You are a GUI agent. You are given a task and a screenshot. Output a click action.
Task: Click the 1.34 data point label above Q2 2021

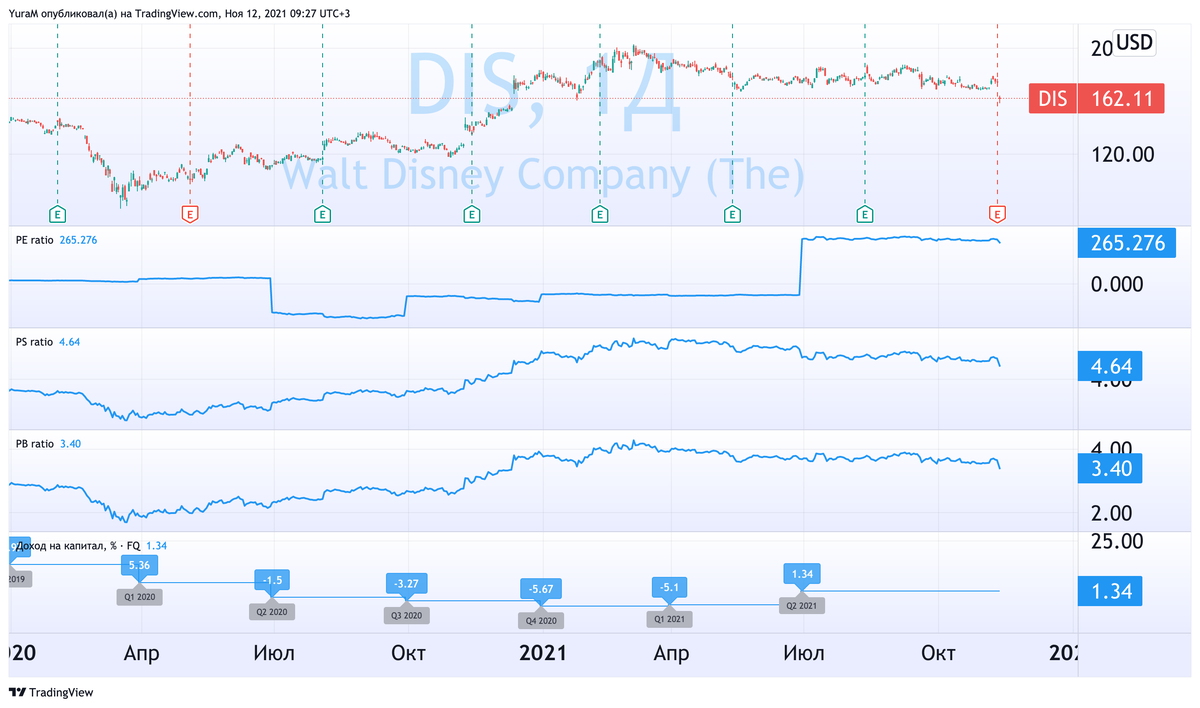[x=802, y=574]
